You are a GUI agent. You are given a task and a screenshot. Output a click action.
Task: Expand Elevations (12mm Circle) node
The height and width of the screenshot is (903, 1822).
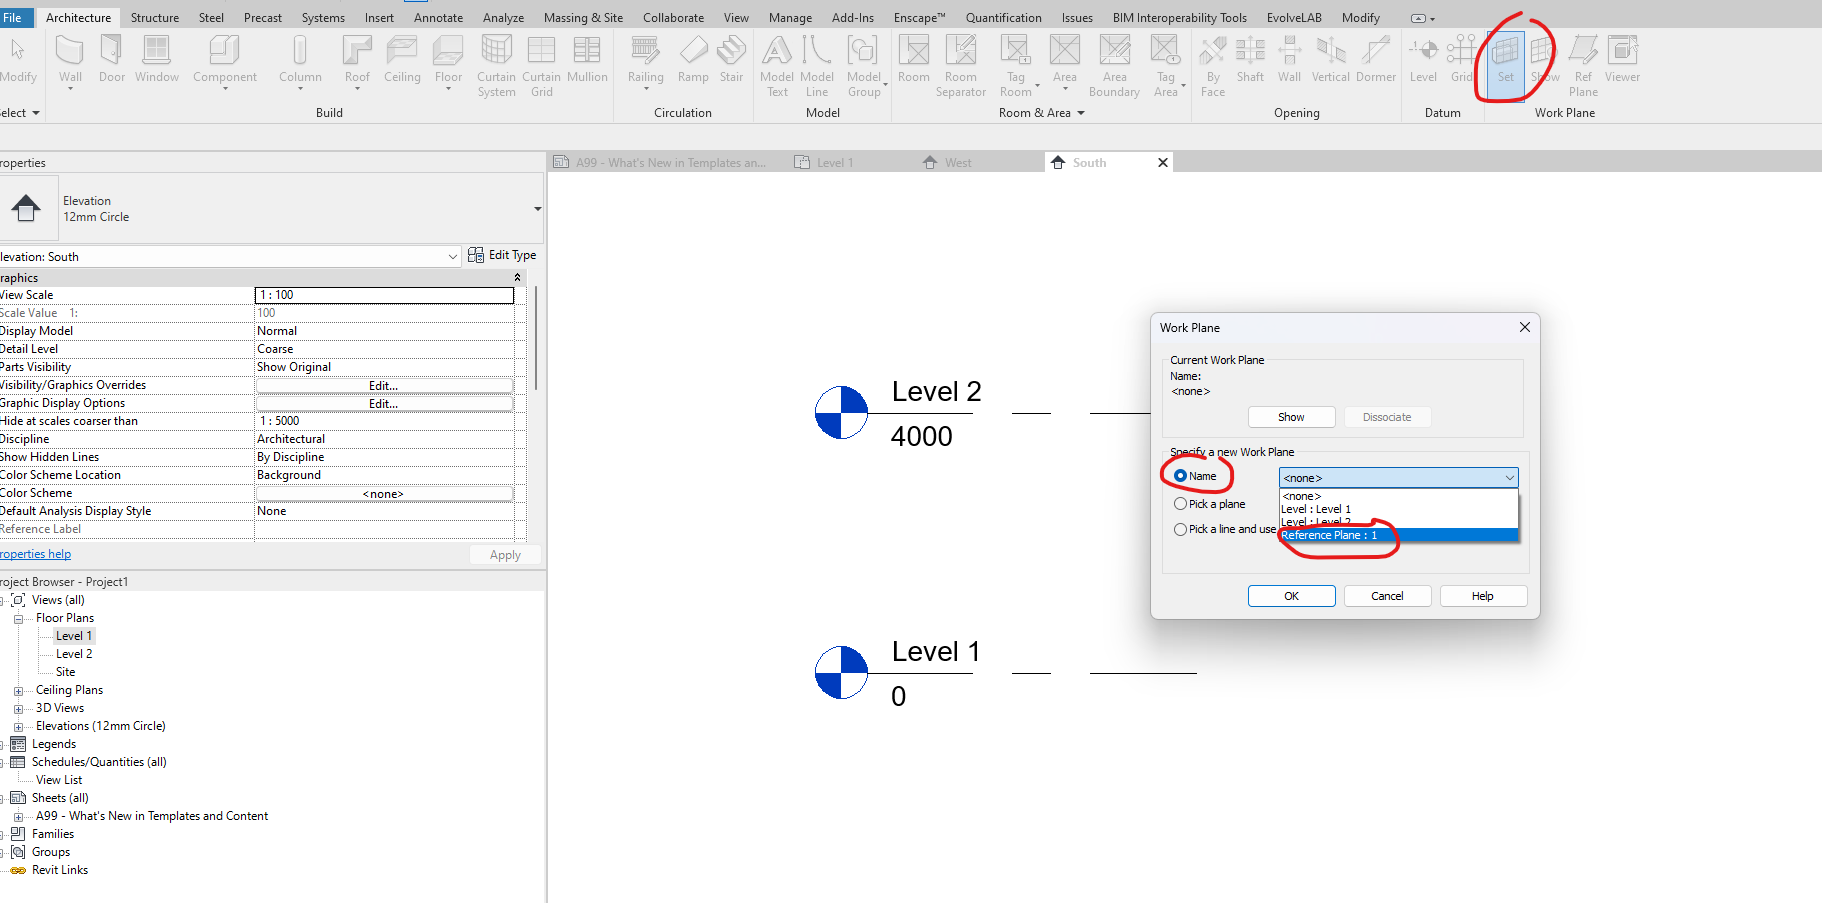pos(18,726)
